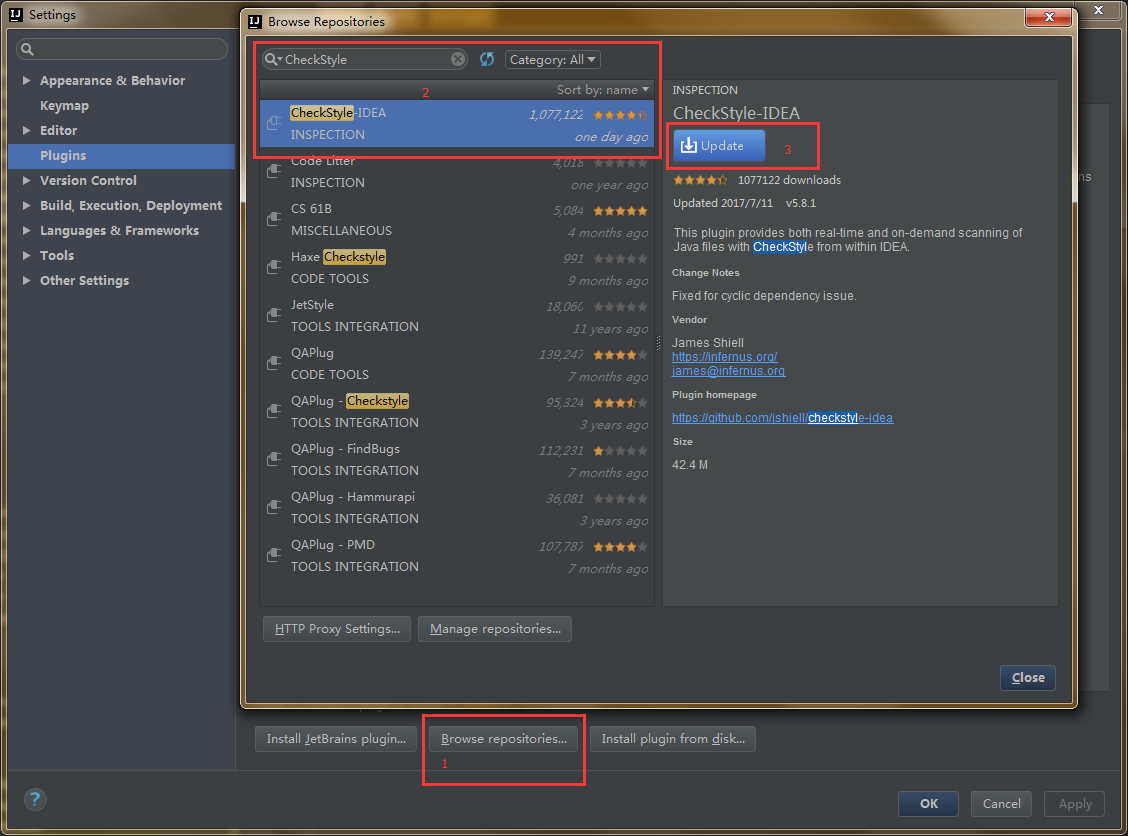Select the QAPlug - FindBugs plugin
Image resolution: width=1128 pixels, height=836 pixels.
click(457, 460)
